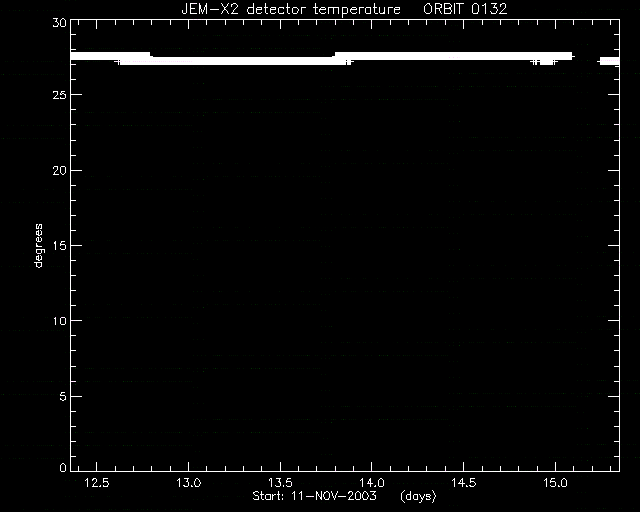
Task: Click the x-axis tick label 13.5
Action: [x=280, y=483]
